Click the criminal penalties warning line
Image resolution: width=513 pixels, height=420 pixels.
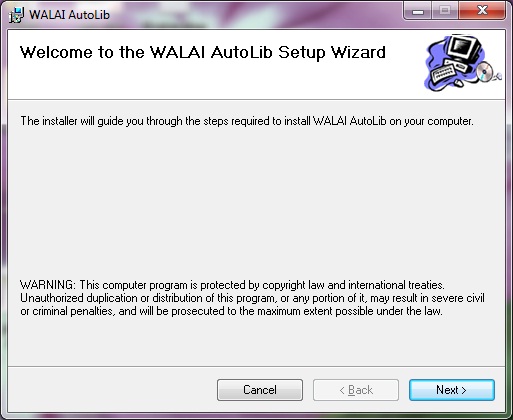coord(231,311)
